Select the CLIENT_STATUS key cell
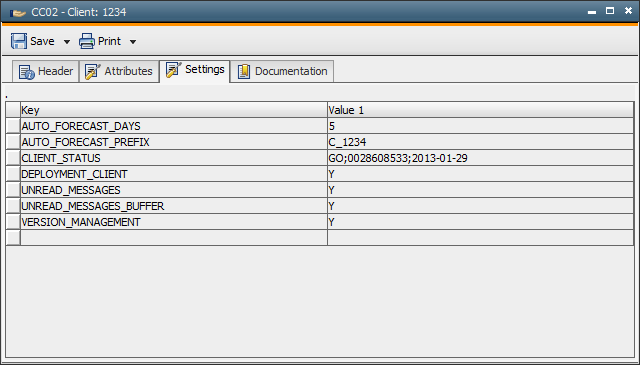The height and width of the screenshot is (365, 640). [174, 158]
